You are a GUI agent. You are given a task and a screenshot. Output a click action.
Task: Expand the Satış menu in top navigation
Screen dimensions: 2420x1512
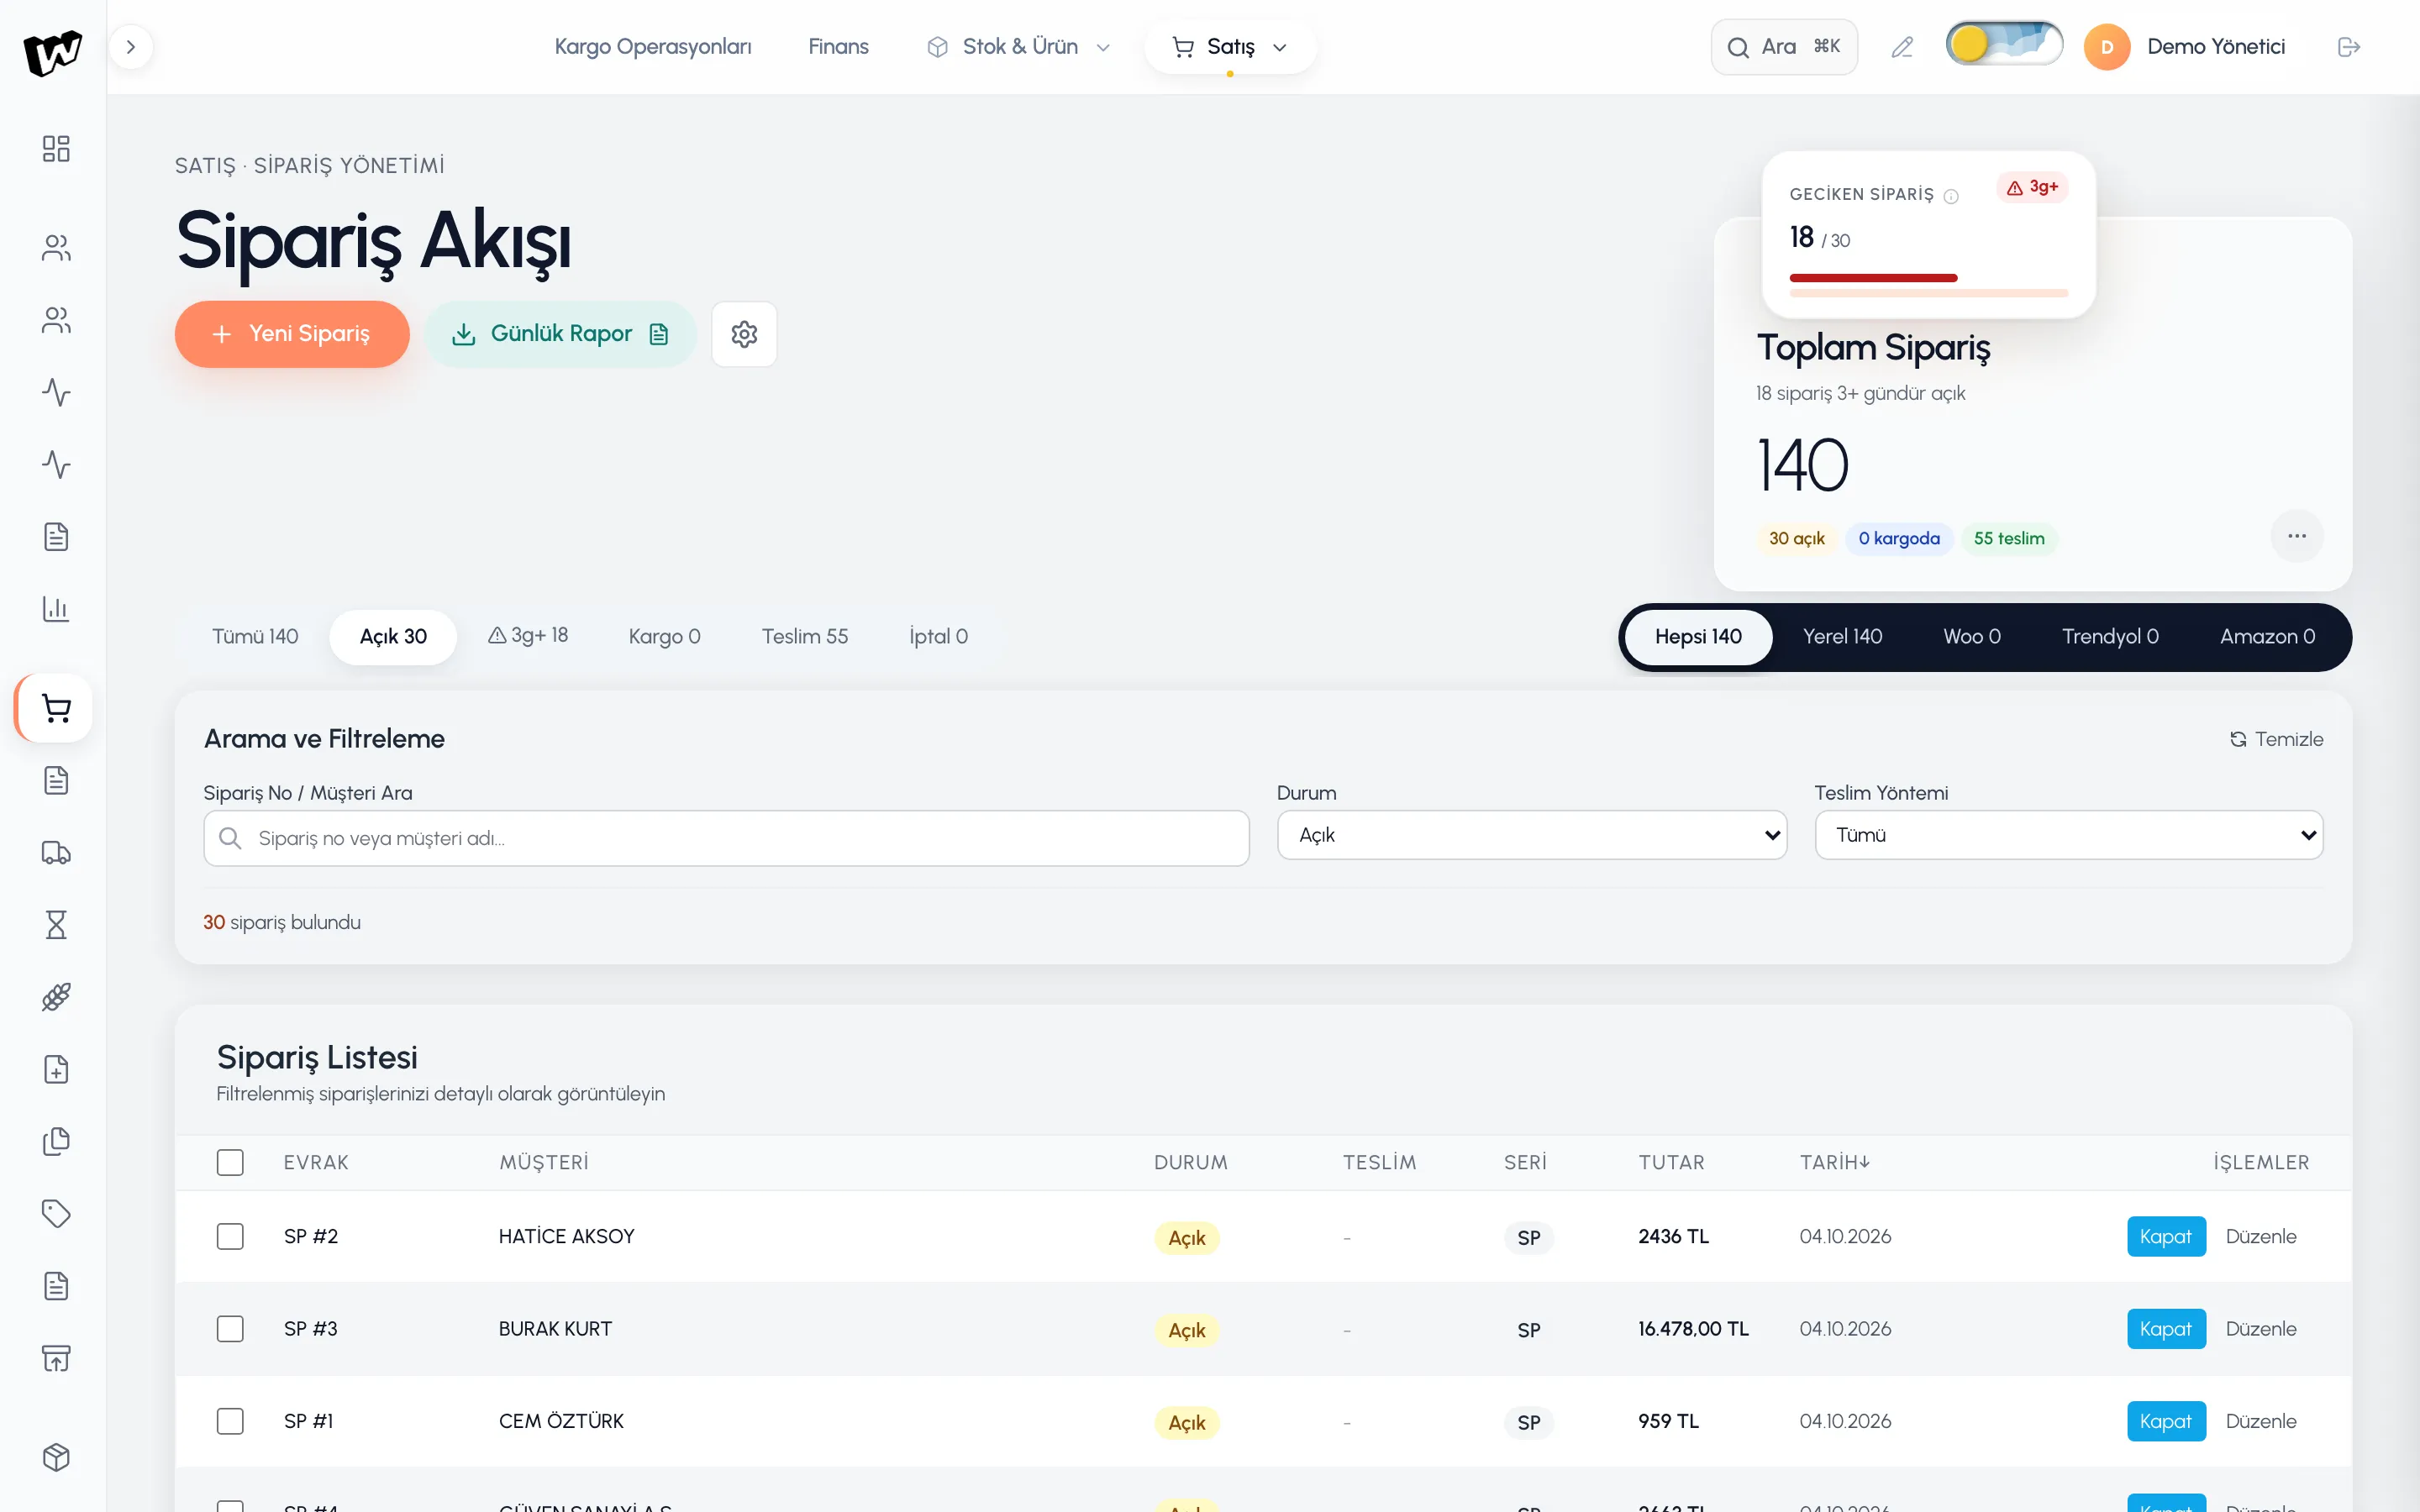1230,47
